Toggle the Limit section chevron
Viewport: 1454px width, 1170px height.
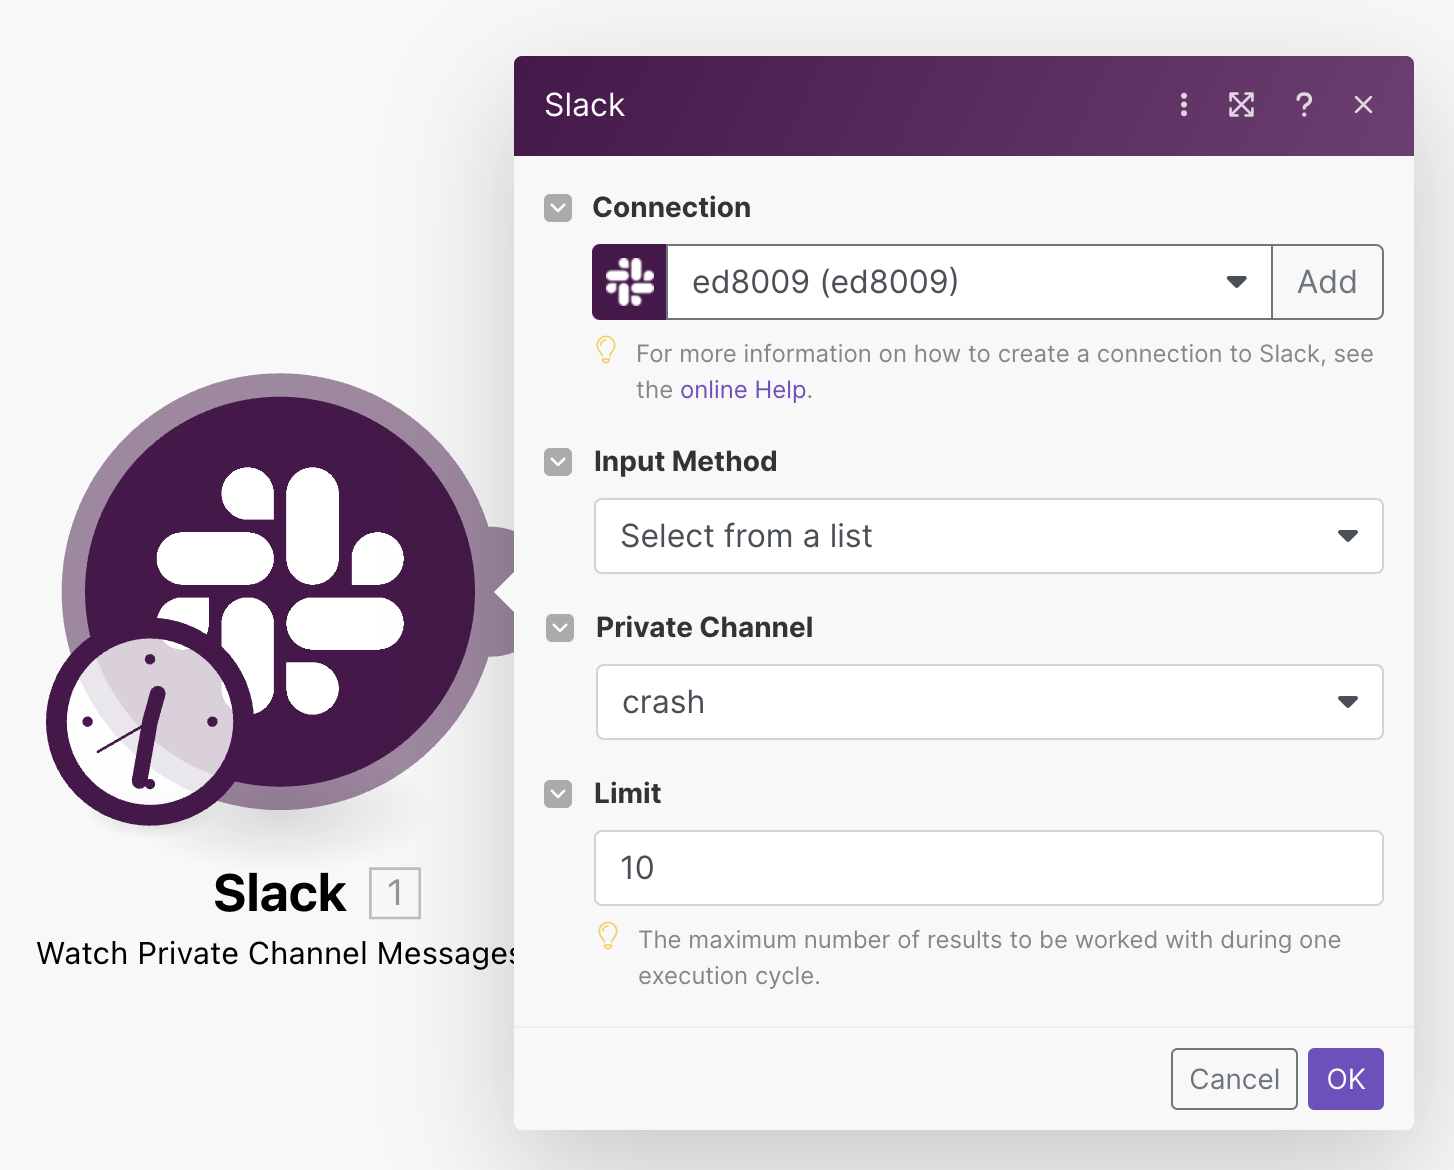[558, 794]
